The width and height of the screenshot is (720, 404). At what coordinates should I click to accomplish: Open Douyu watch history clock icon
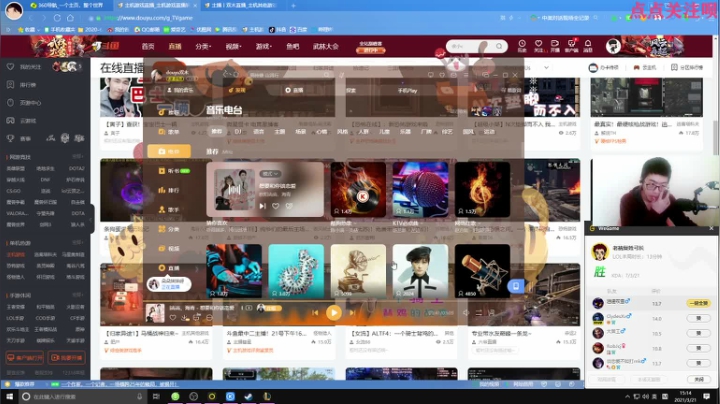pyautogui.click(x=522, y=45)
